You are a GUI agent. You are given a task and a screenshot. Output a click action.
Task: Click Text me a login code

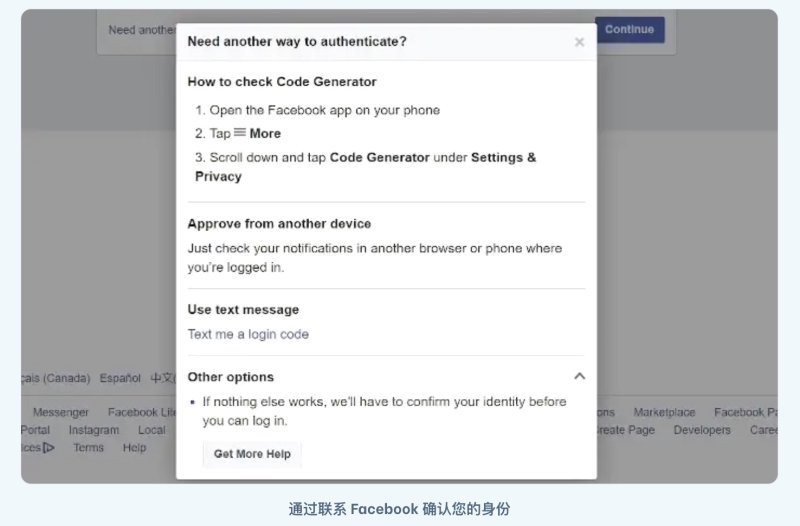click(x=248, y=334)
